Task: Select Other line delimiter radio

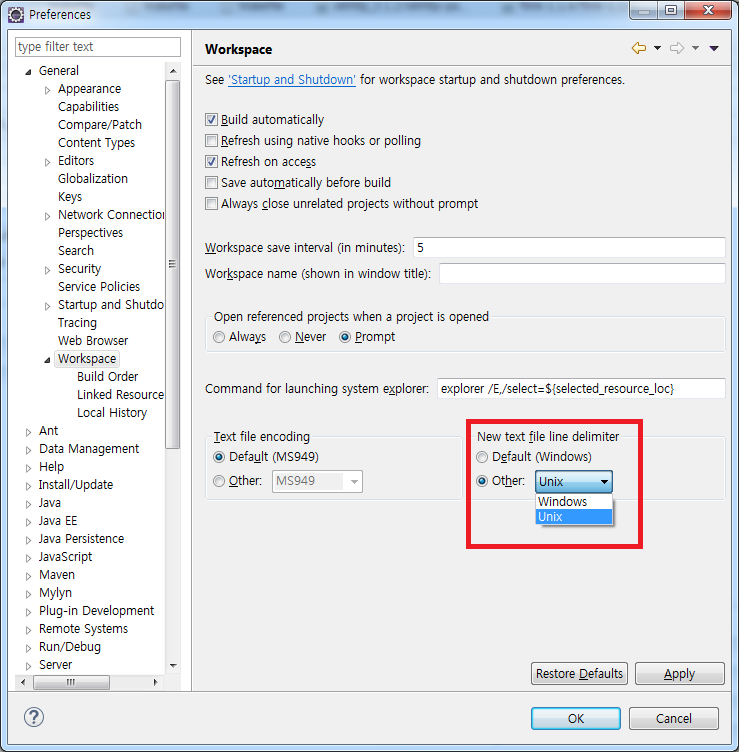Action: (x=482, y=481)
